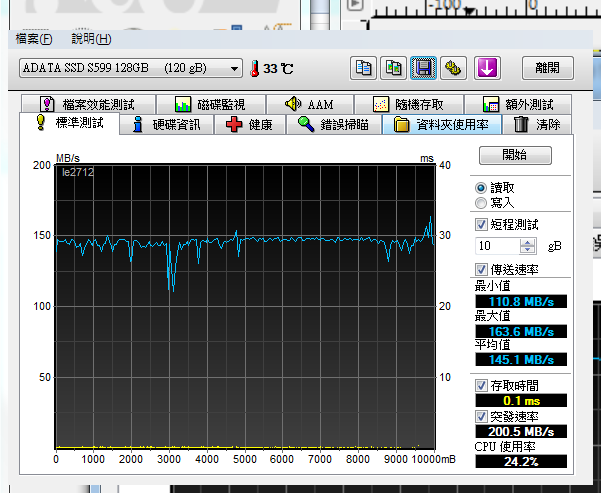Click the copy text to clipboard icon
This screenshot has height=493, width=601.
tap(363, 68)
